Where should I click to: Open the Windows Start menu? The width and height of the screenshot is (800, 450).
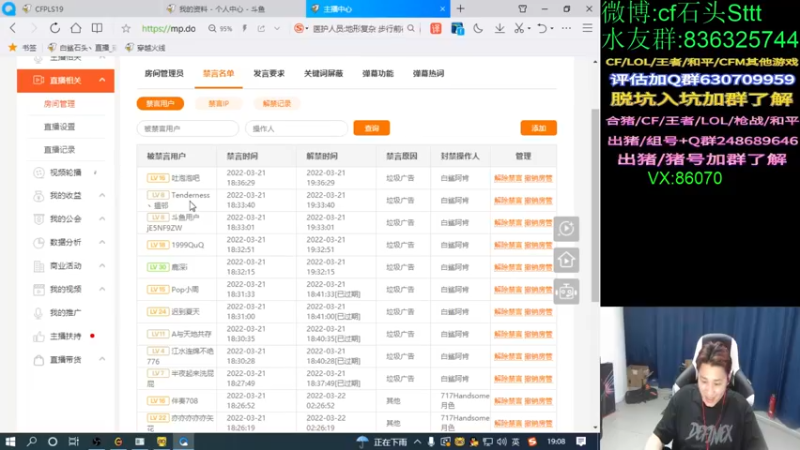[10, 441]
